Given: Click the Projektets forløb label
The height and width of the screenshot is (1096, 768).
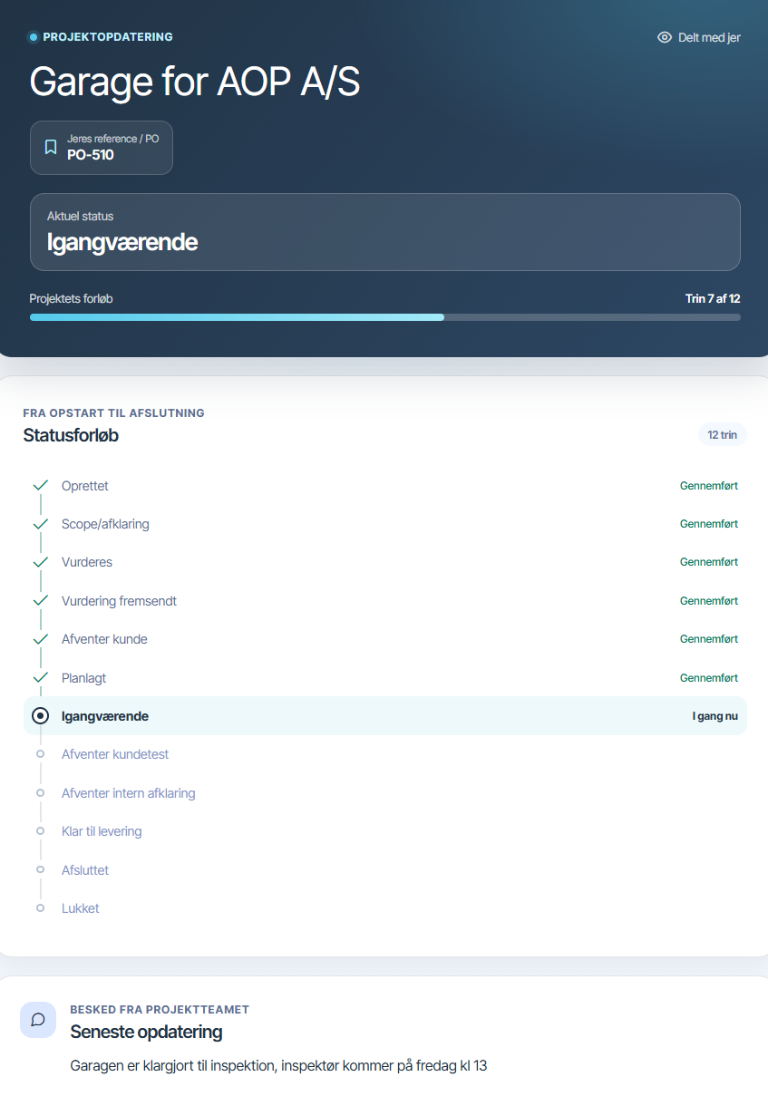Looking at the screenshot, I should click(x=71, y=298).
